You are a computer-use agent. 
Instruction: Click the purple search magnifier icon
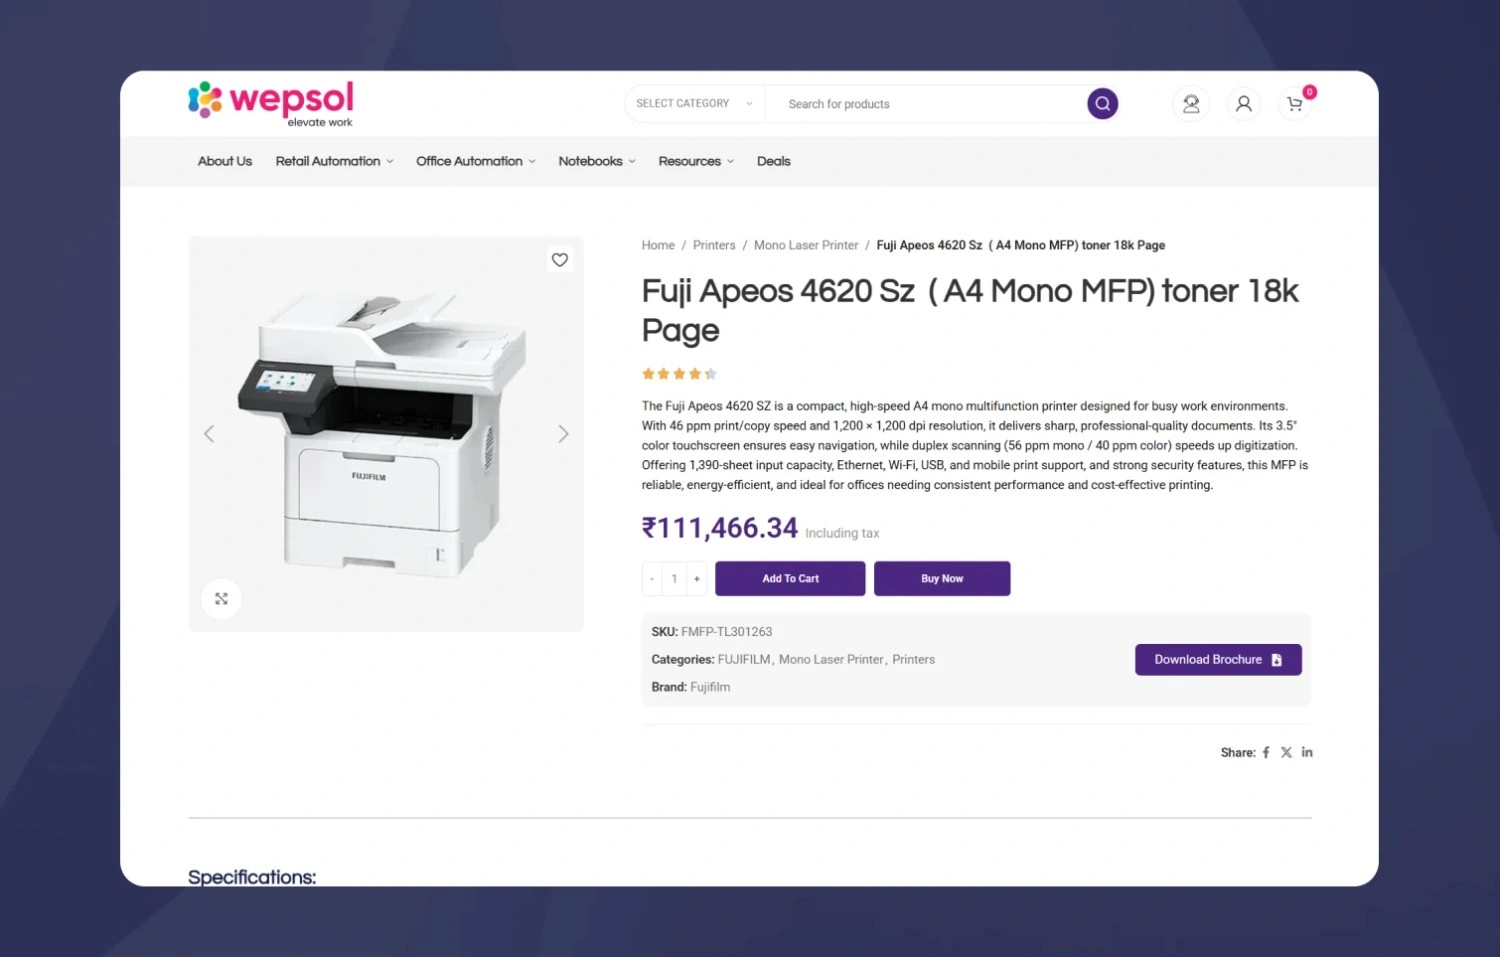point(1102,104)
